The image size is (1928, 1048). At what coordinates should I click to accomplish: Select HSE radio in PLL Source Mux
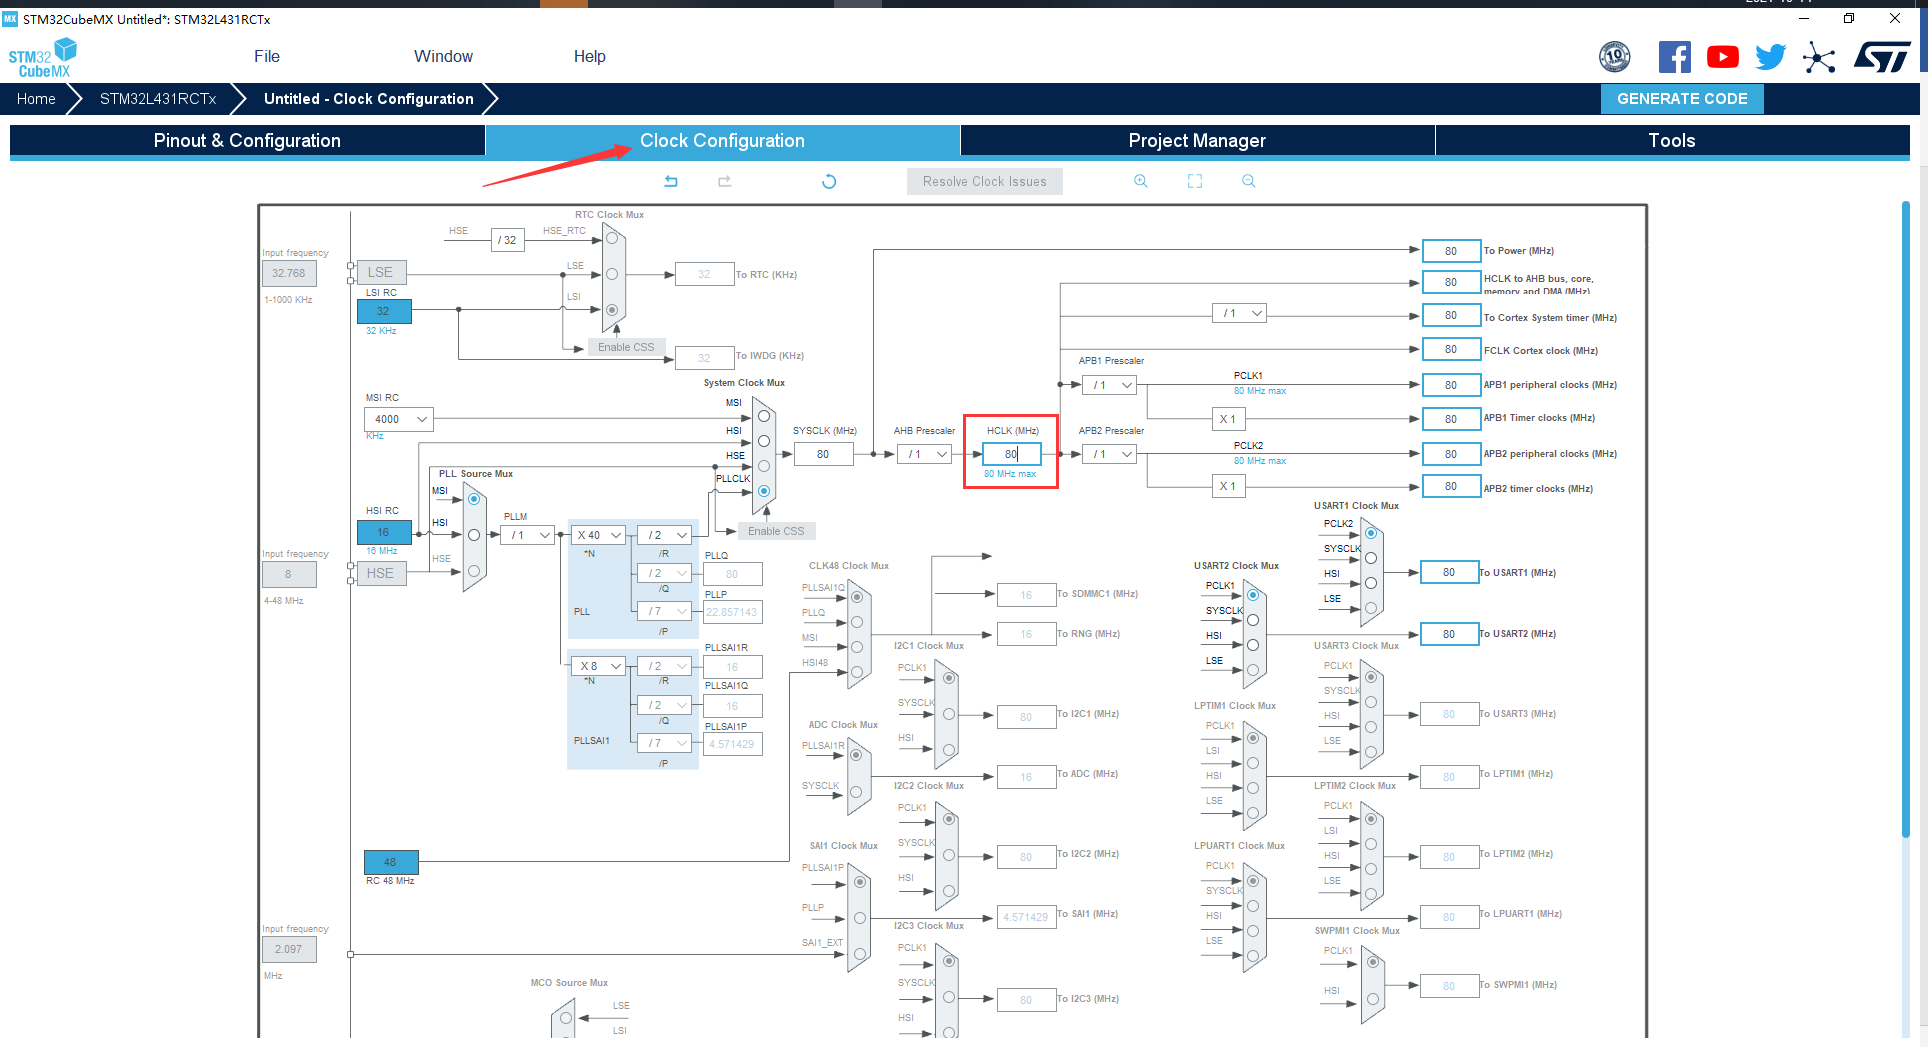474,571
